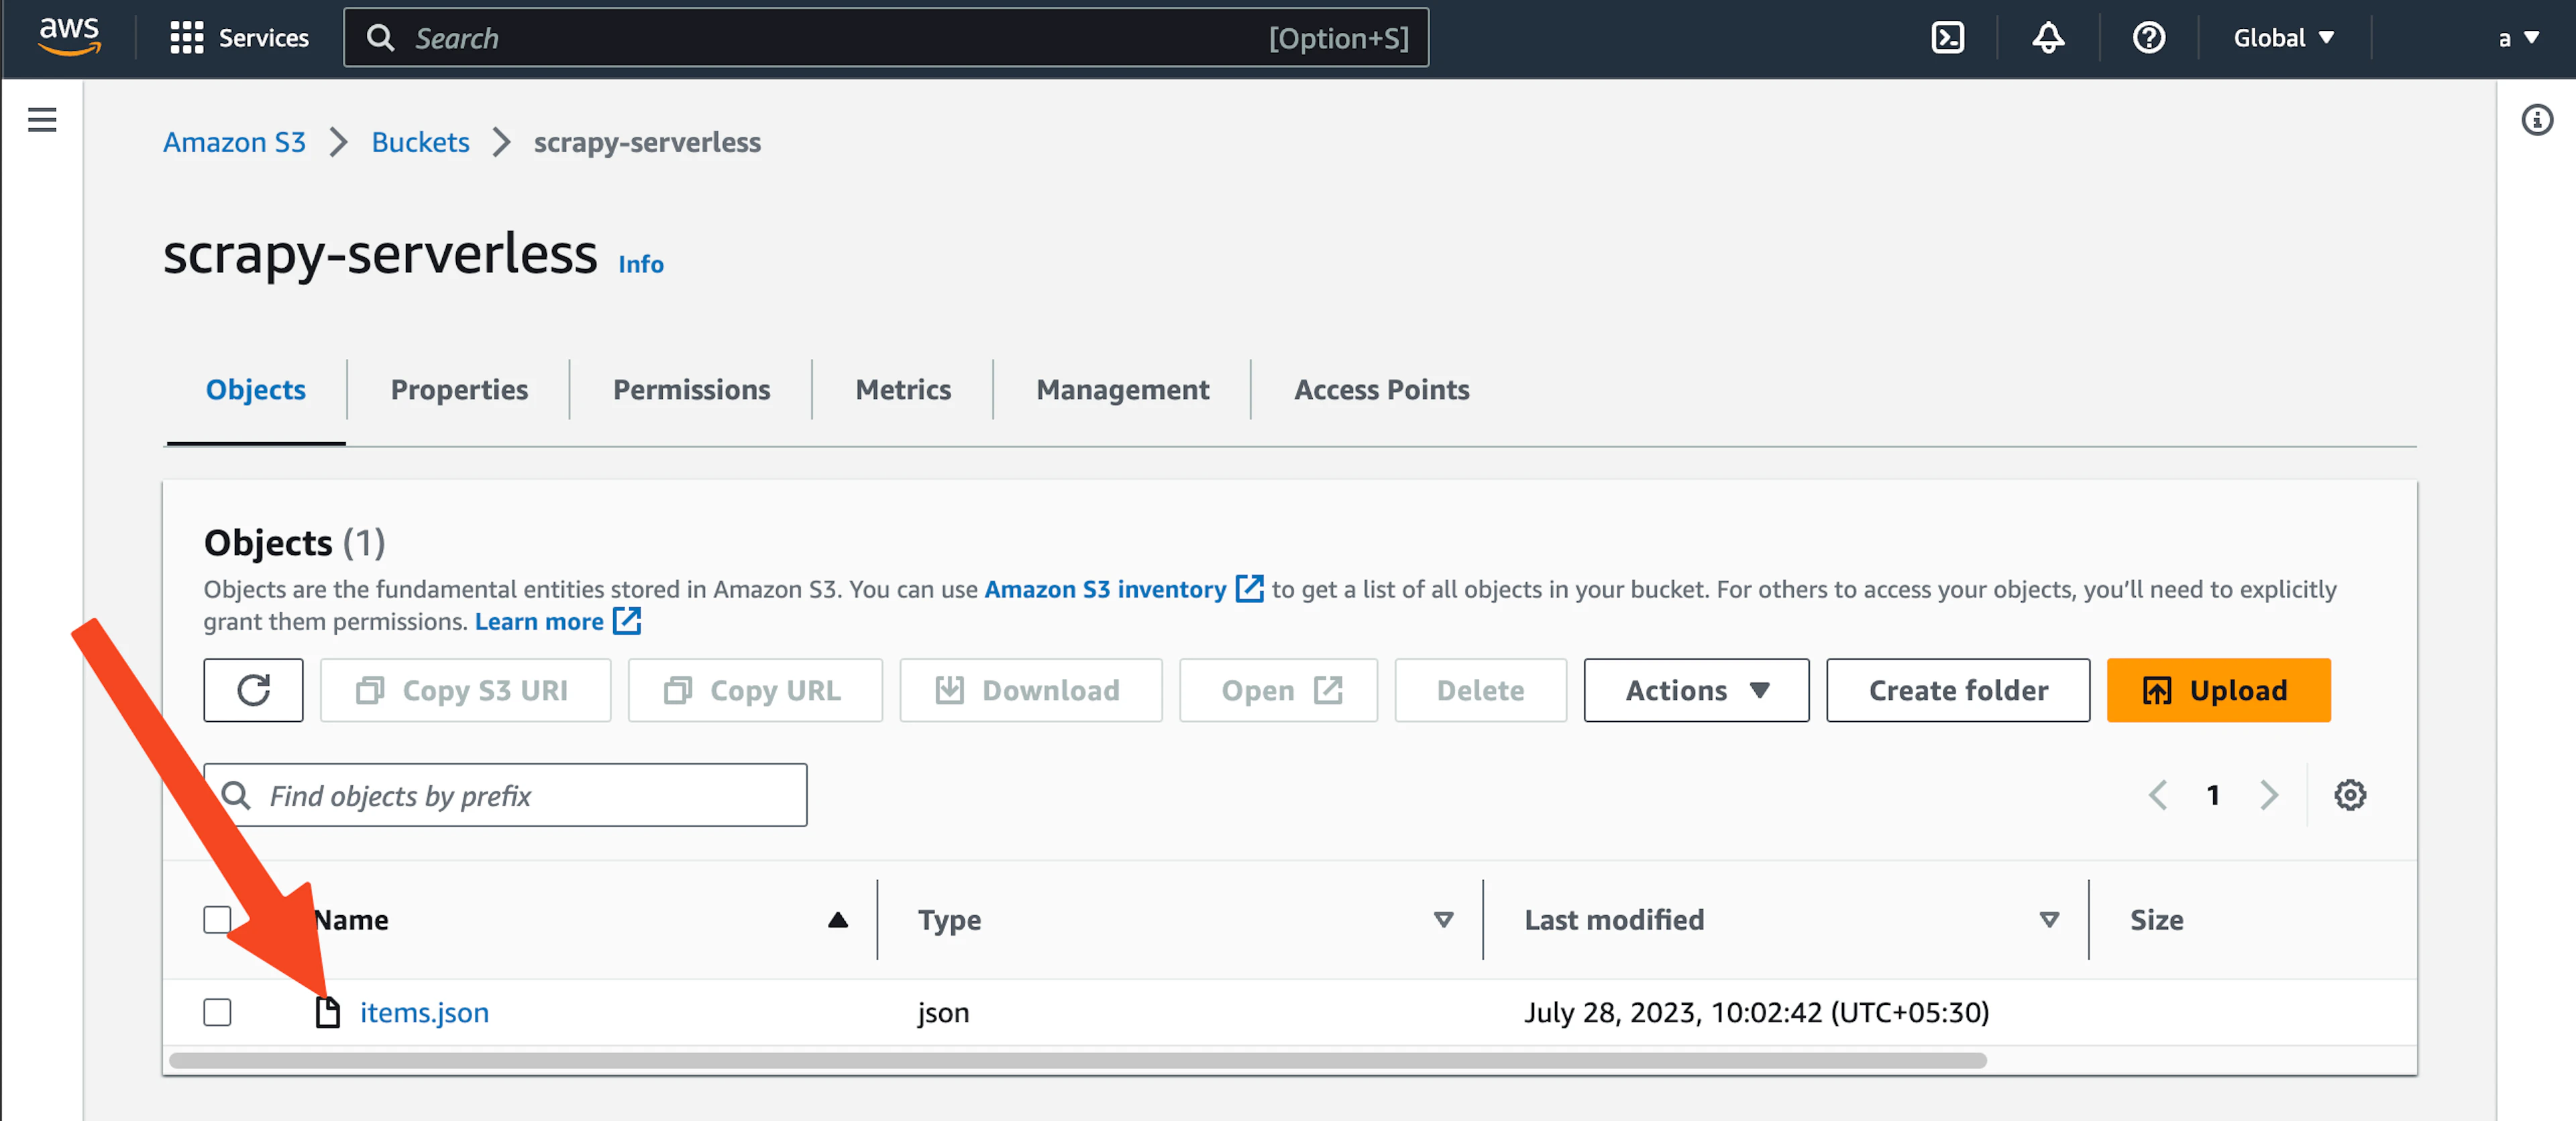This screenshot has height=1121, width=2576.
Task: Click the horizontal scrollbar under the objects table
Action: tap(1077, 1060)
